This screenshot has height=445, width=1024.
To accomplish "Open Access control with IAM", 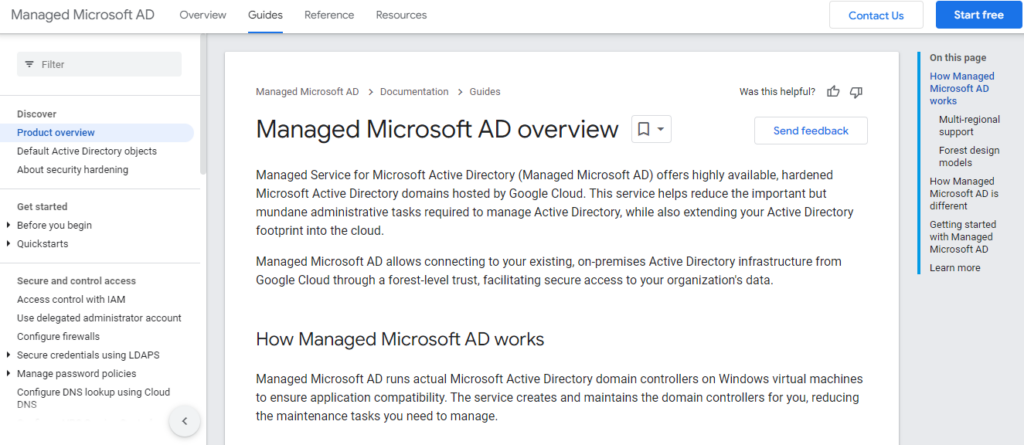I will [x=71, y=299].
